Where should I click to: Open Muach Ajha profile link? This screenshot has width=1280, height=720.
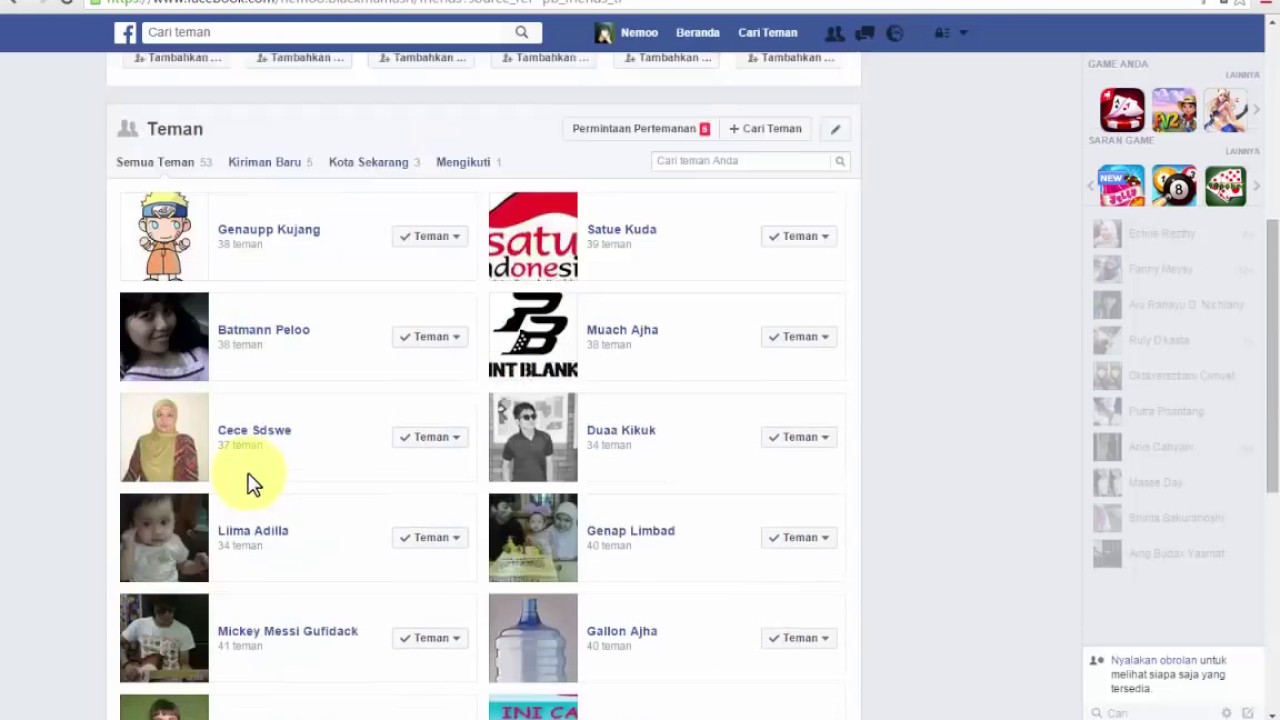(622, 330)
